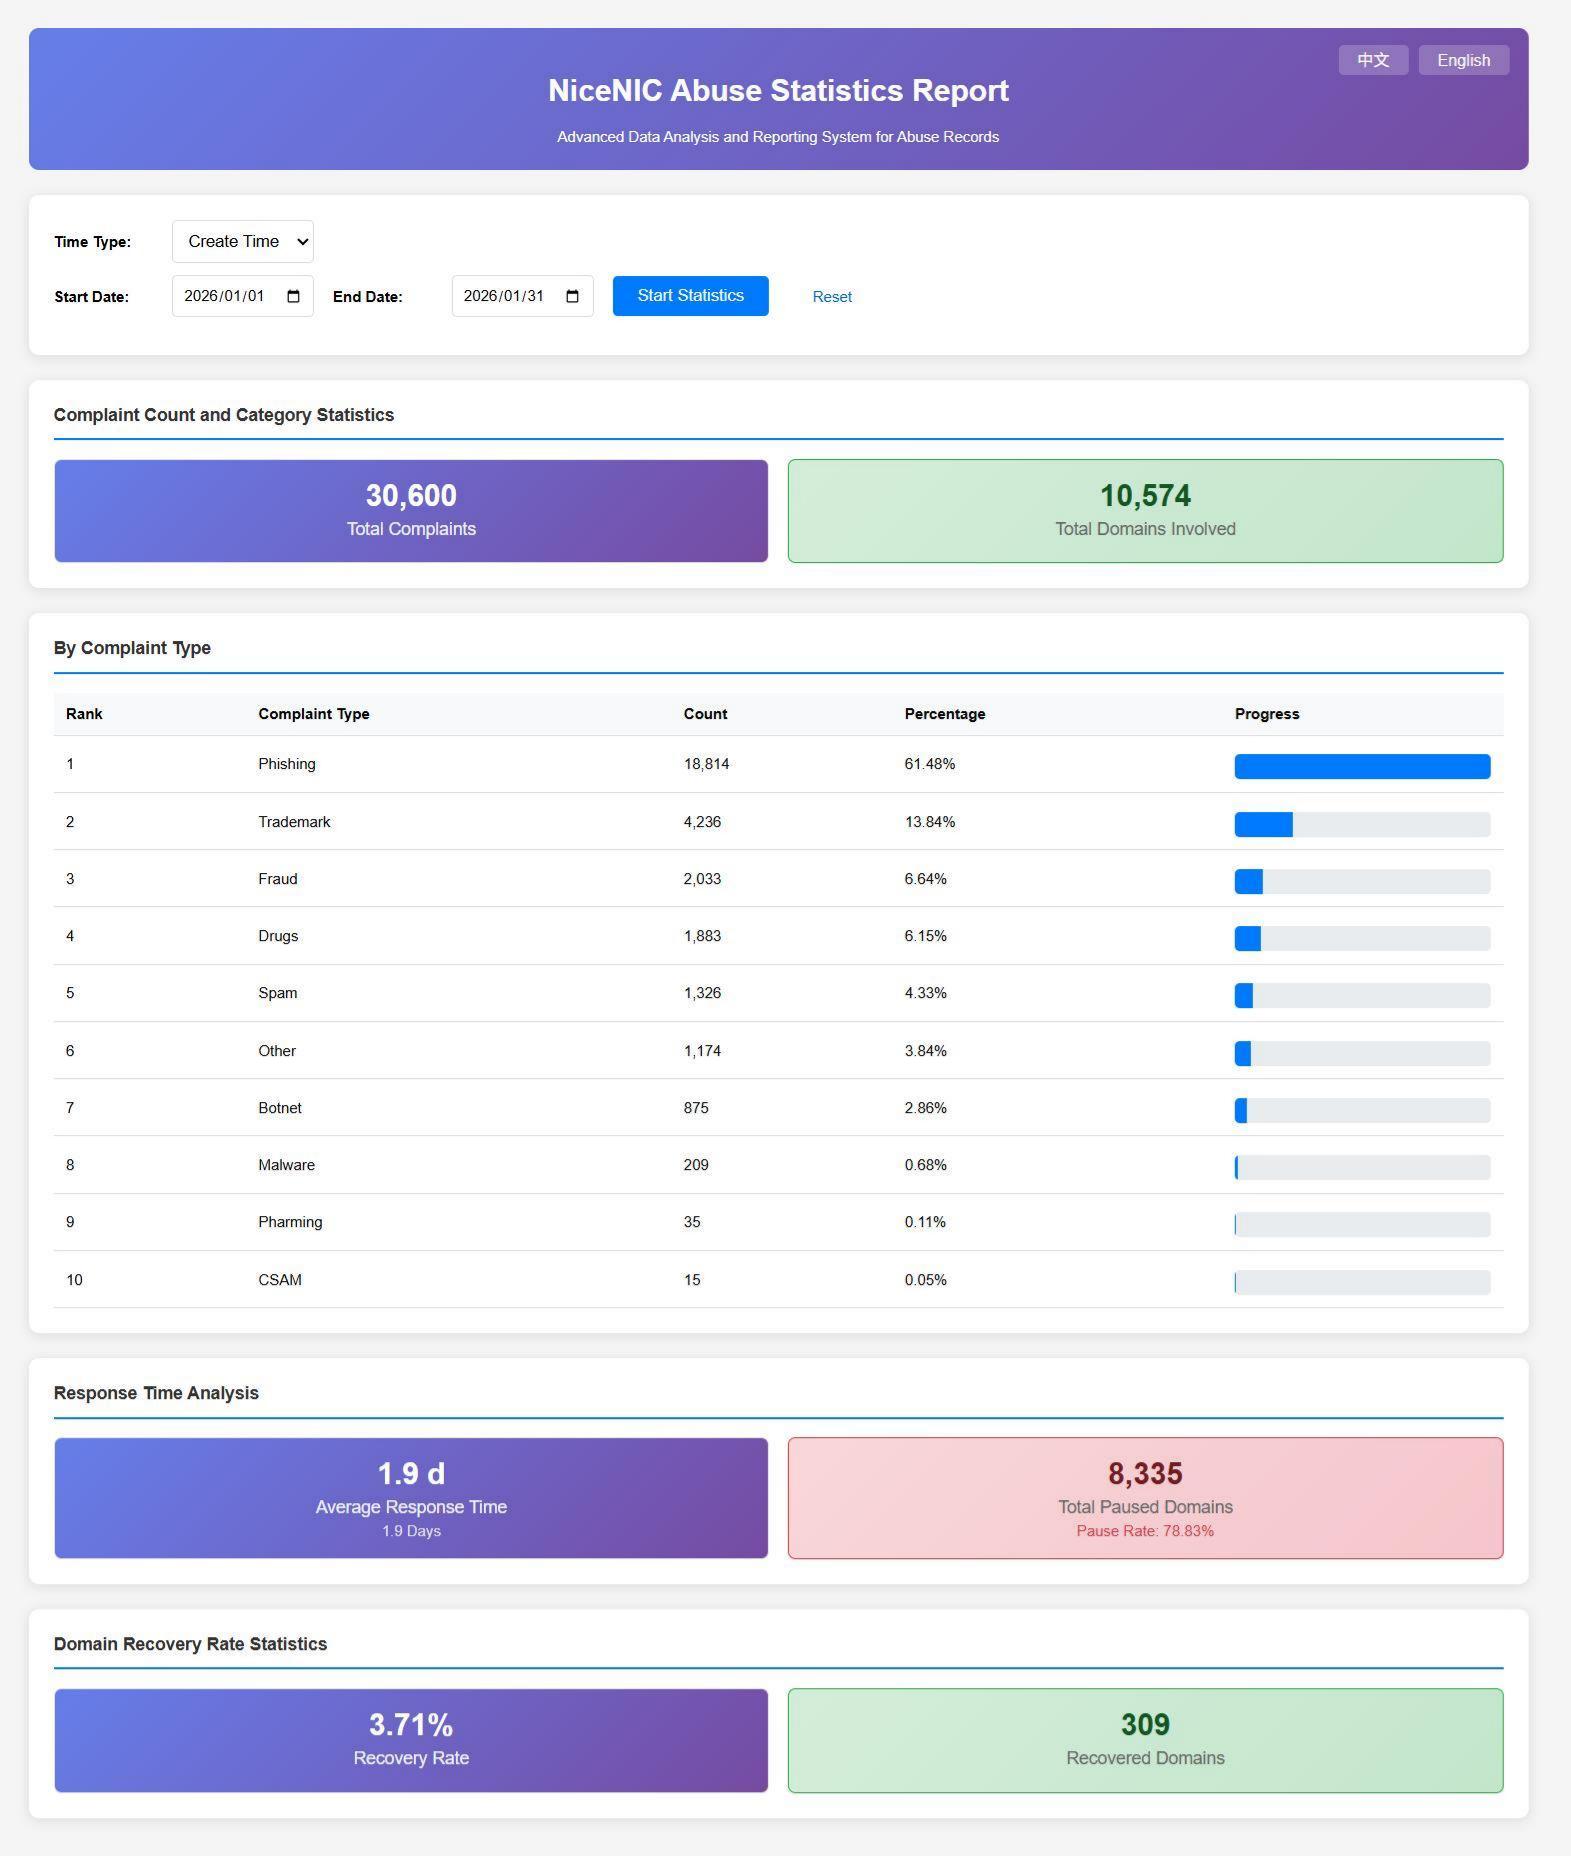Viewport: 1571px width, 1856px height.
Task: Click the Trademark progress bar
Action: [x=1362, y=824]
